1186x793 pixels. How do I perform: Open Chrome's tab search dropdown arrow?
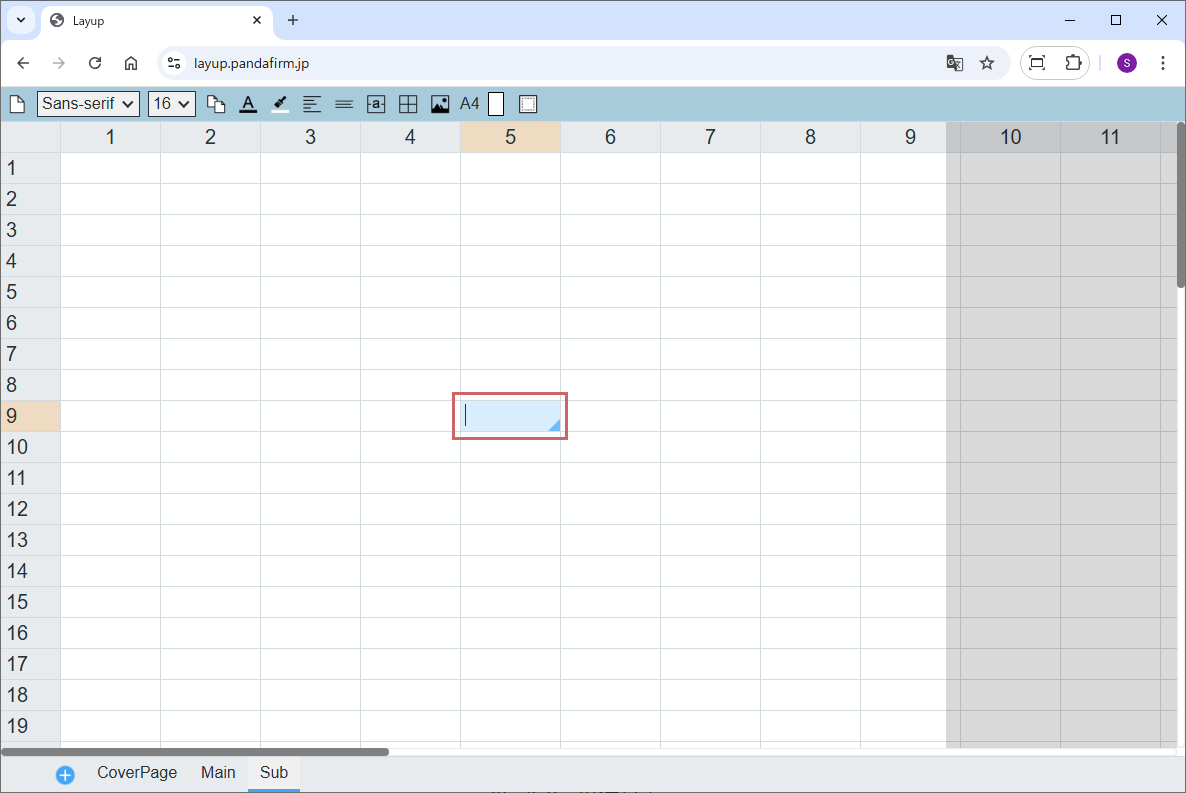pos(20,20)
